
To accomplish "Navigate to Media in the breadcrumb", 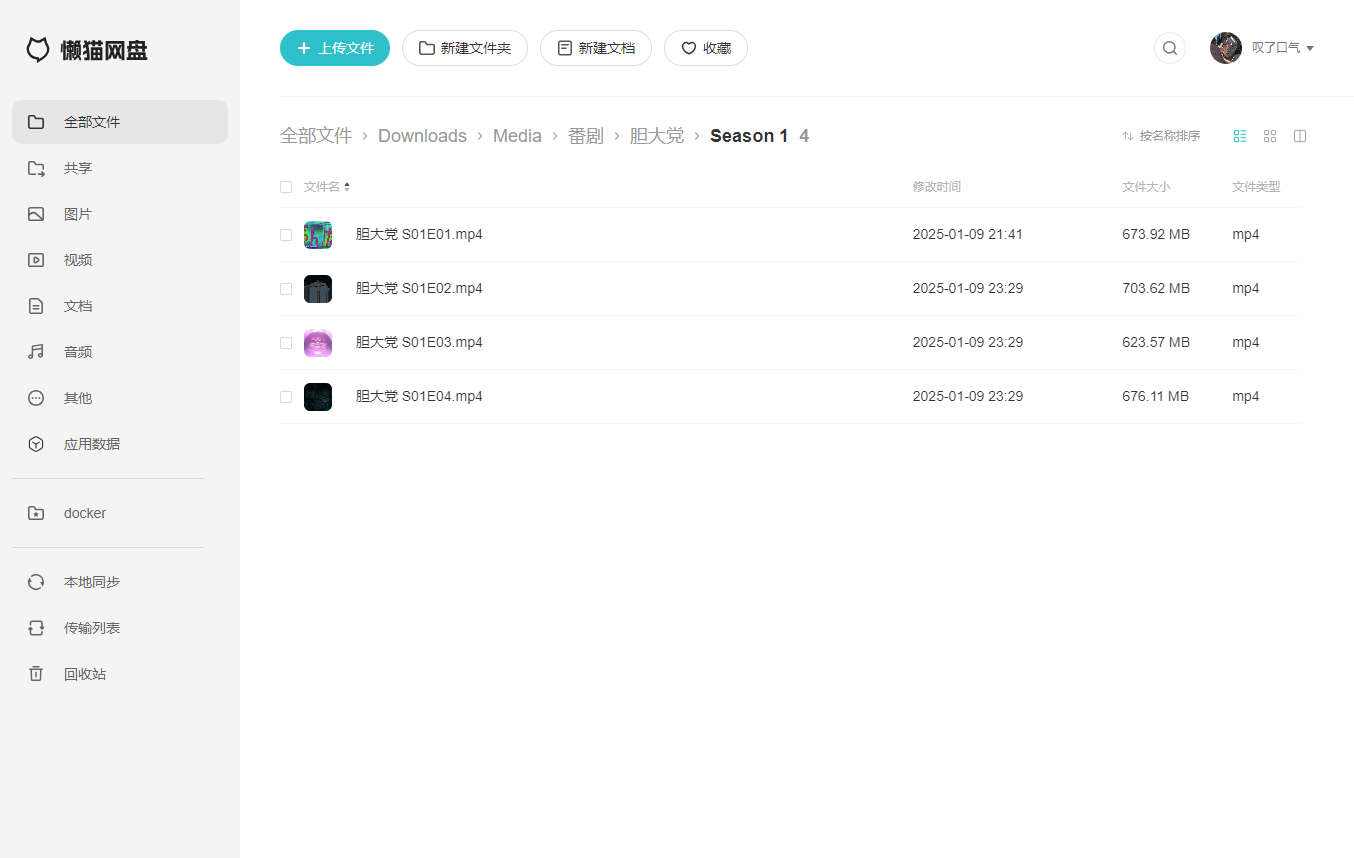I will [x=517, y=136].
